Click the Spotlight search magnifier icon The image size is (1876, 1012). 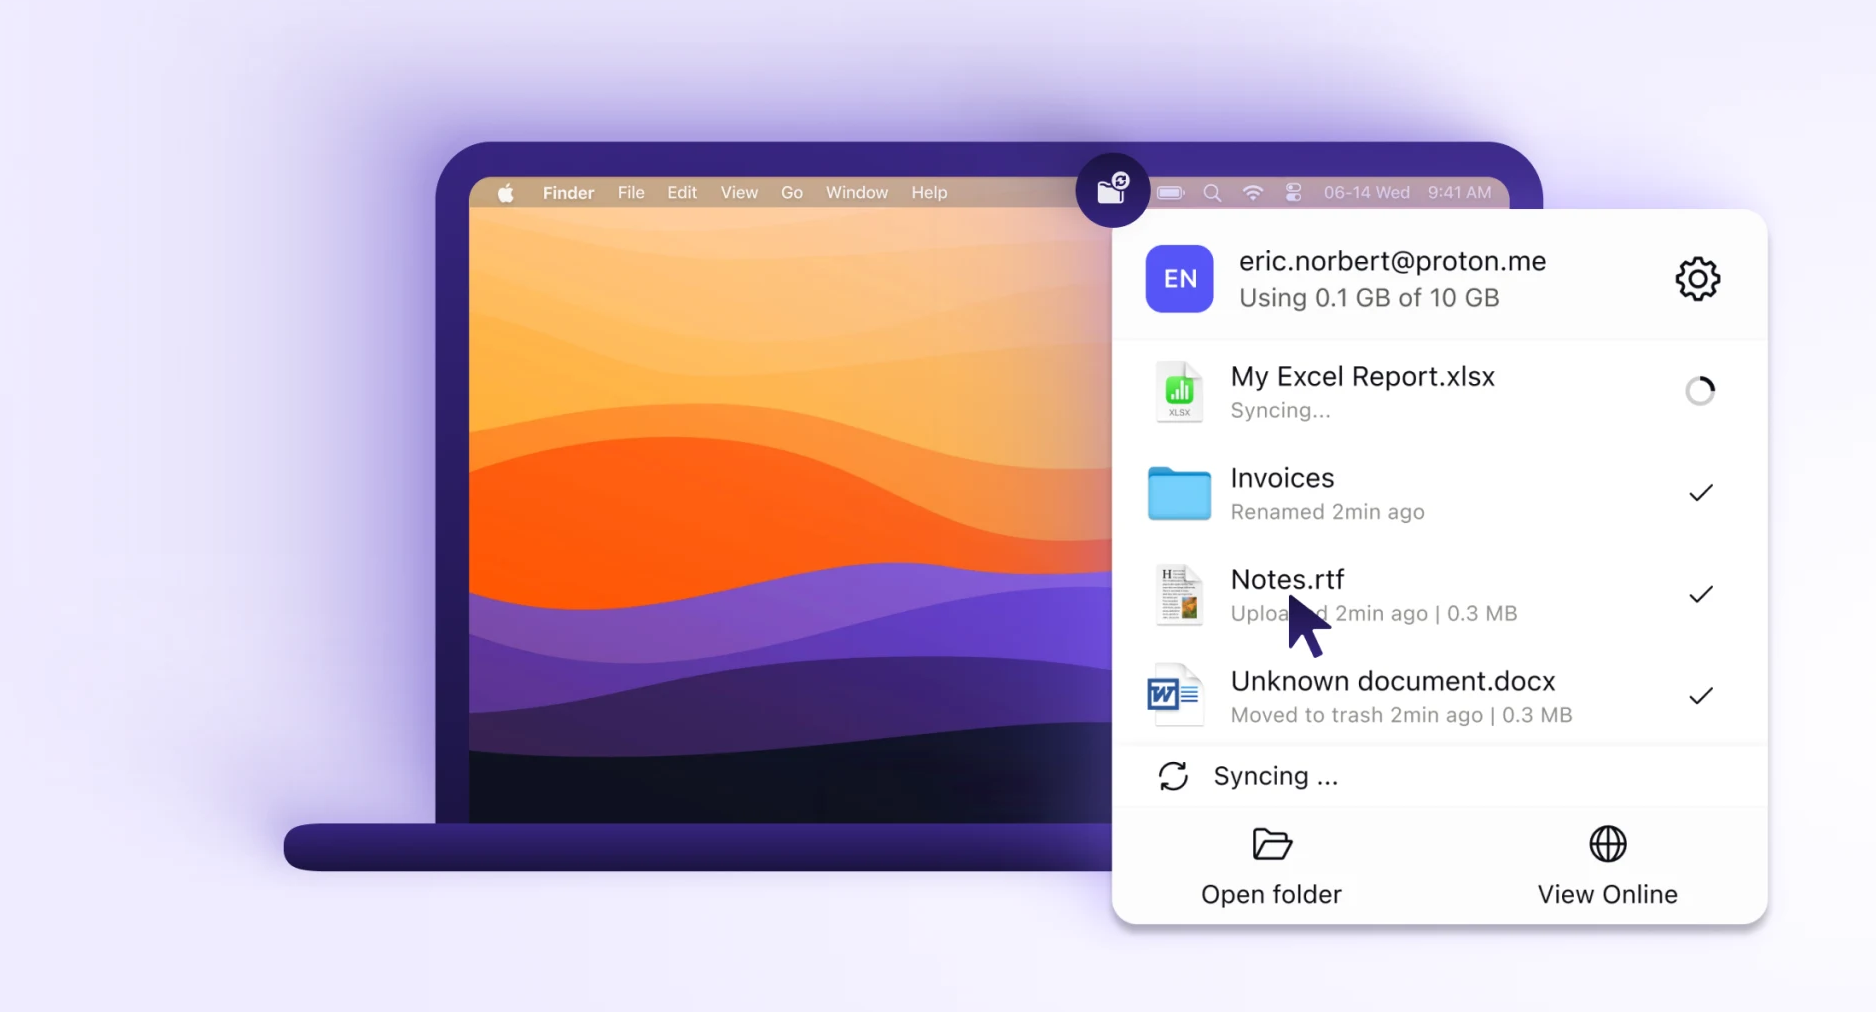pyautogui.click(x=1212, y=193)
